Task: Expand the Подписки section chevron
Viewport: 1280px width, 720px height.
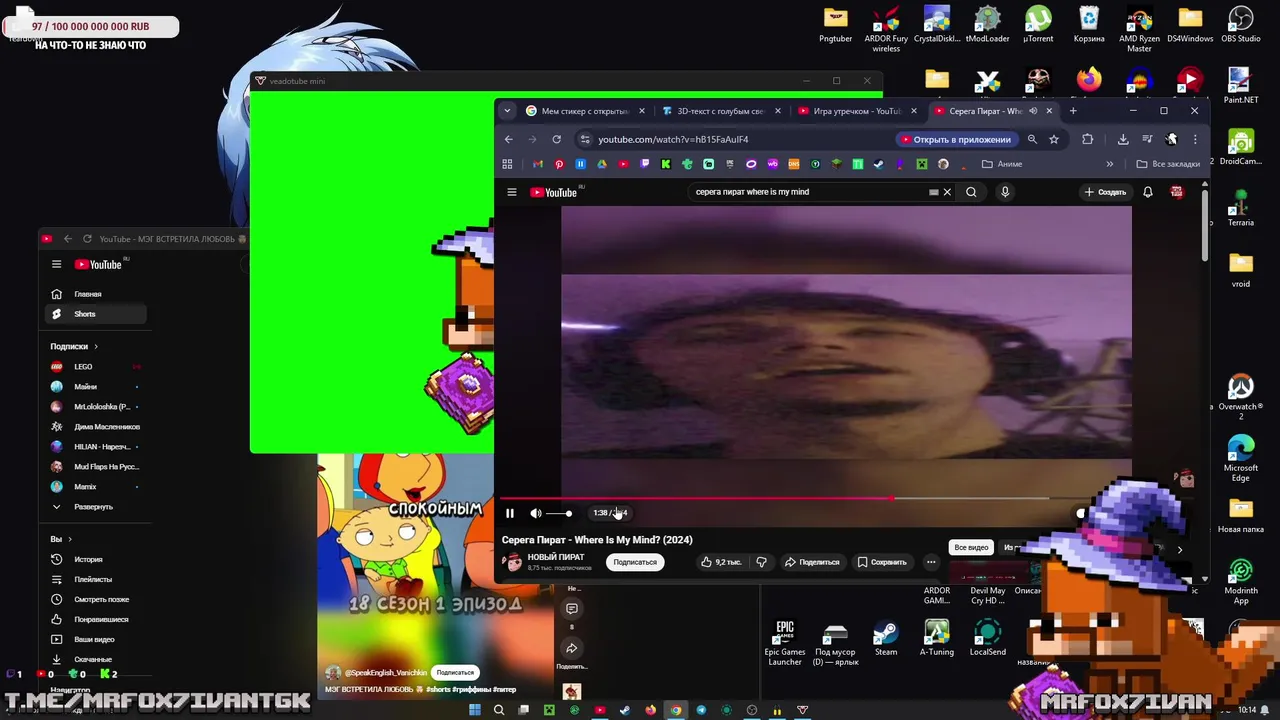Action: tap(96, 346)
